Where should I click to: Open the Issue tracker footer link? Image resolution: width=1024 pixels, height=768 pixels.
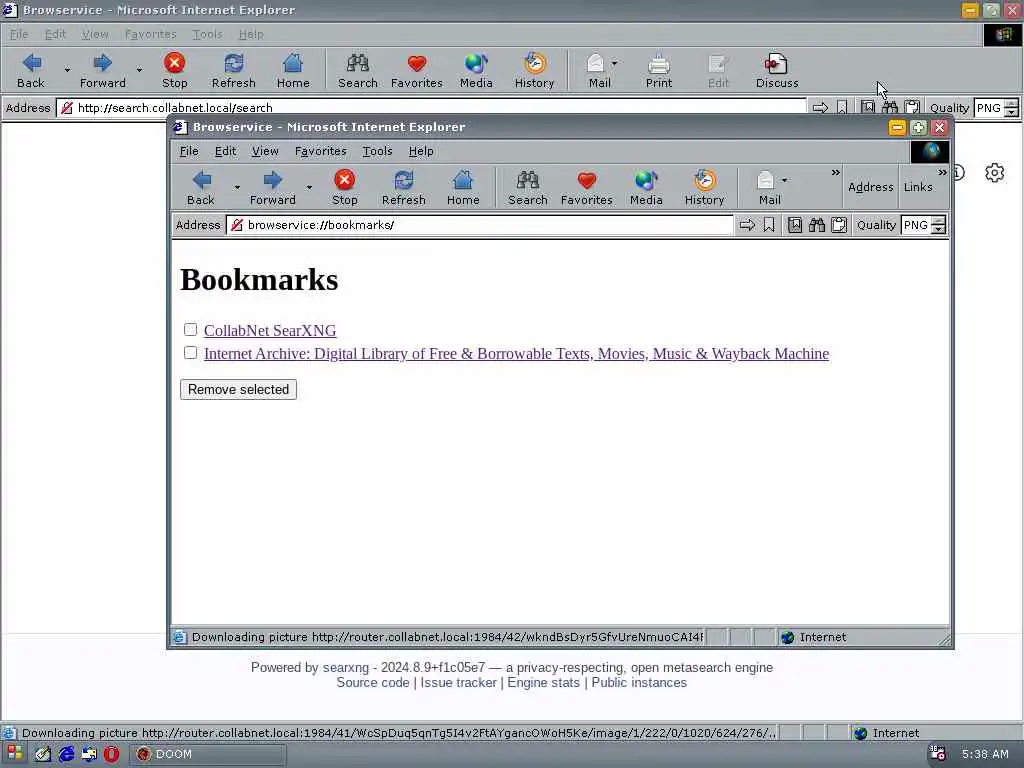pos(458,682)
